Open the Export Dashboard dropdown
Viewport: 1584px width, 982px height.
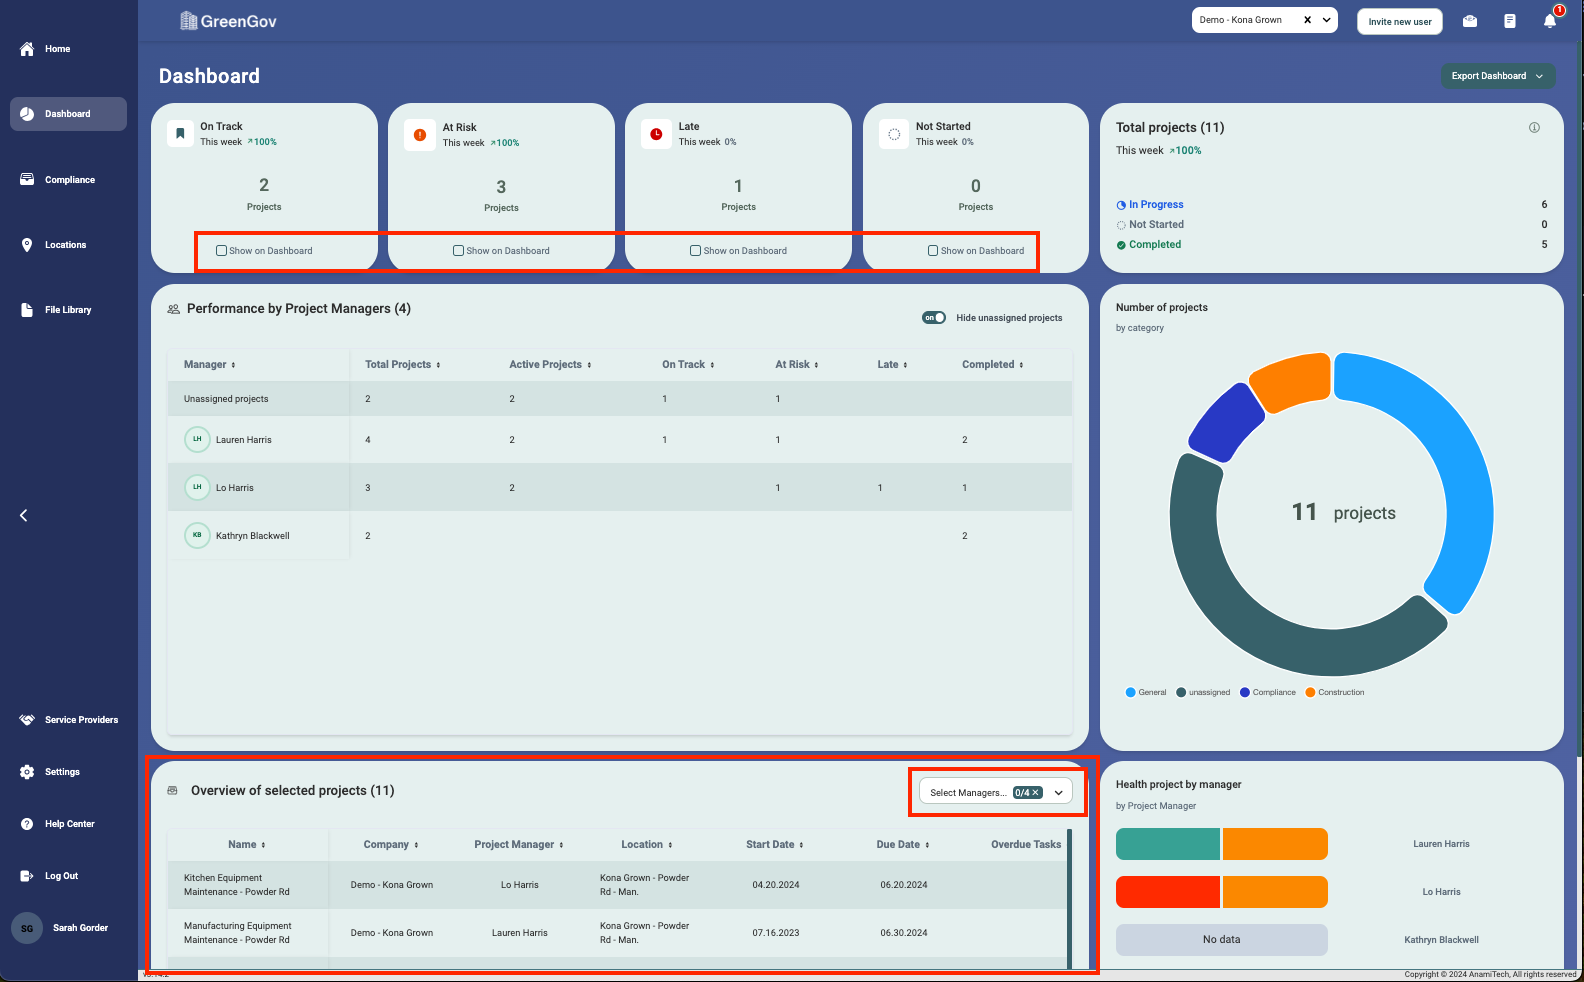pyautogui.click(x=1497, y=76)
